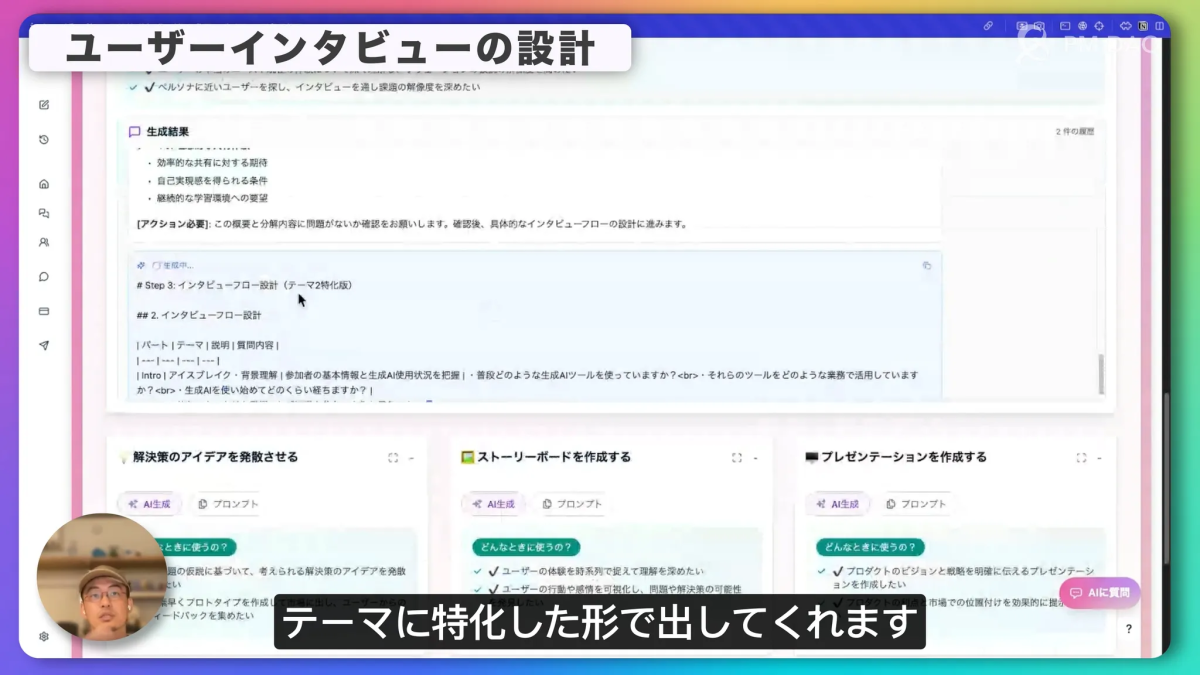The width and height of the screenshot is (1200, 675).
Task: Collapse the プレゼンテーションを作成する card
Action: pyautogui.click(x=1100, y=458)
